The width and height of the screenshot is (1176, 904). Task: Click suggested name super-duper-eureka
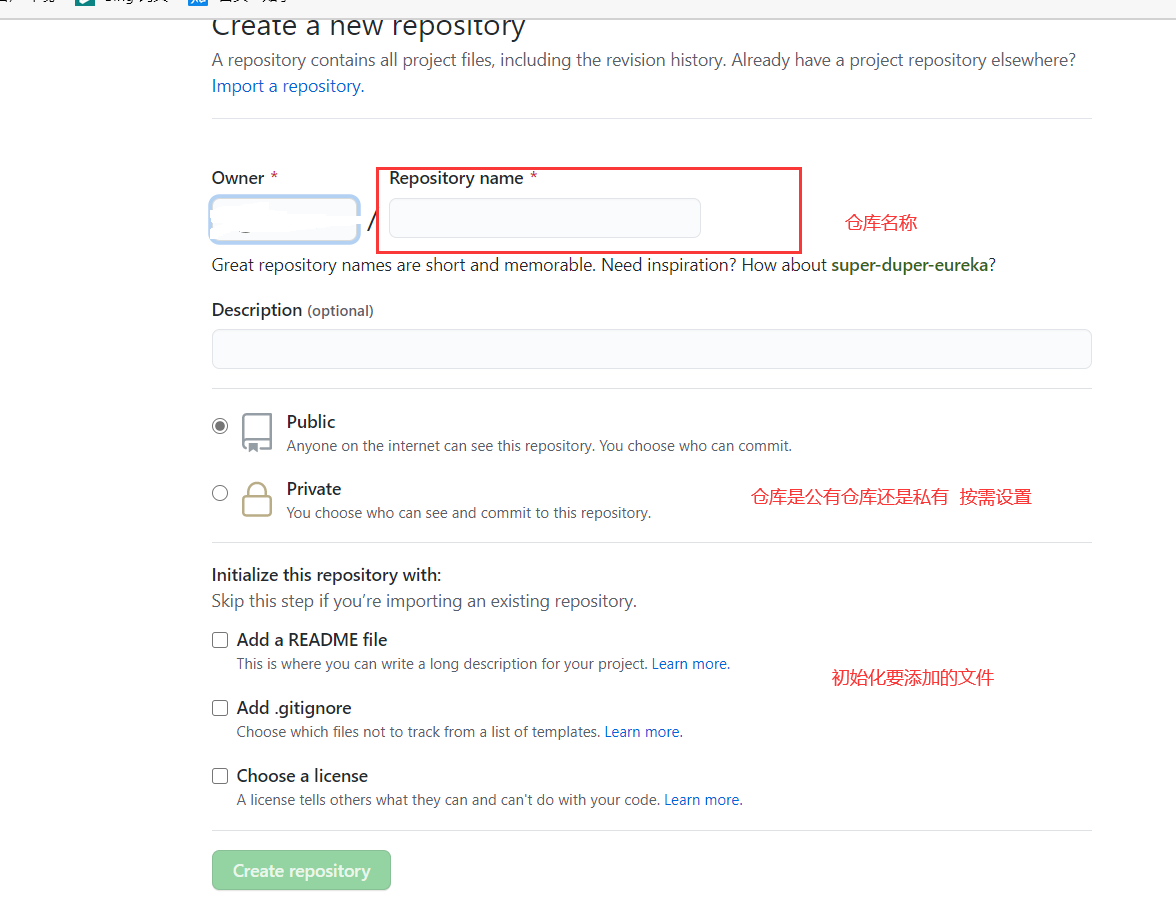[910, 265]
